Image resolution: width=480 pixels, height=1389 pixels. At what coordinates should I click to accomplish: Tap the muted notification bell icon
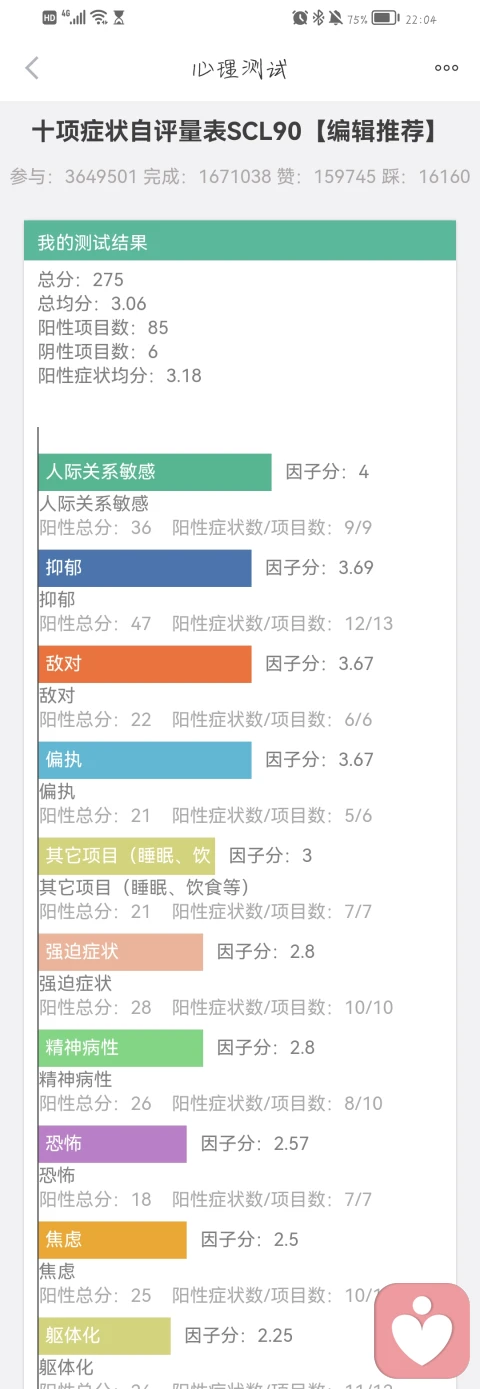point(335,18)
